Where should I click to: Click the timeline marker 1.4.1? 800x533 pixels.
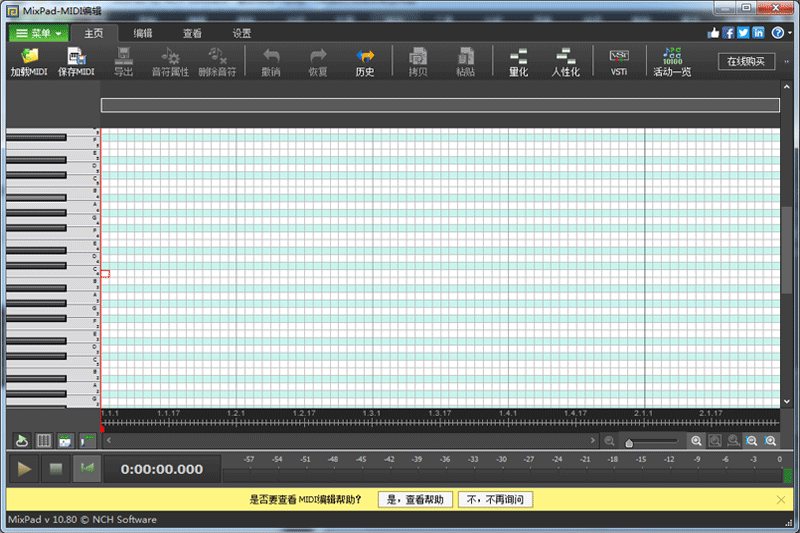point(508,413)
